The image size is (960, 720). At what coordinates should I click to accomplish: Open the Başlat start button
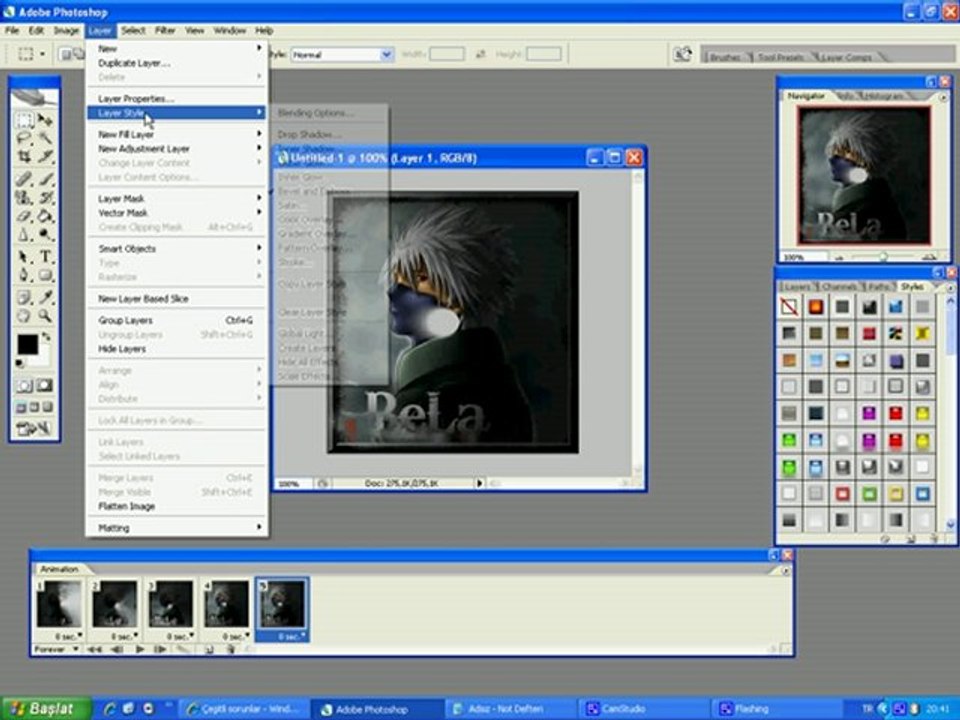[x=45, y=709]
